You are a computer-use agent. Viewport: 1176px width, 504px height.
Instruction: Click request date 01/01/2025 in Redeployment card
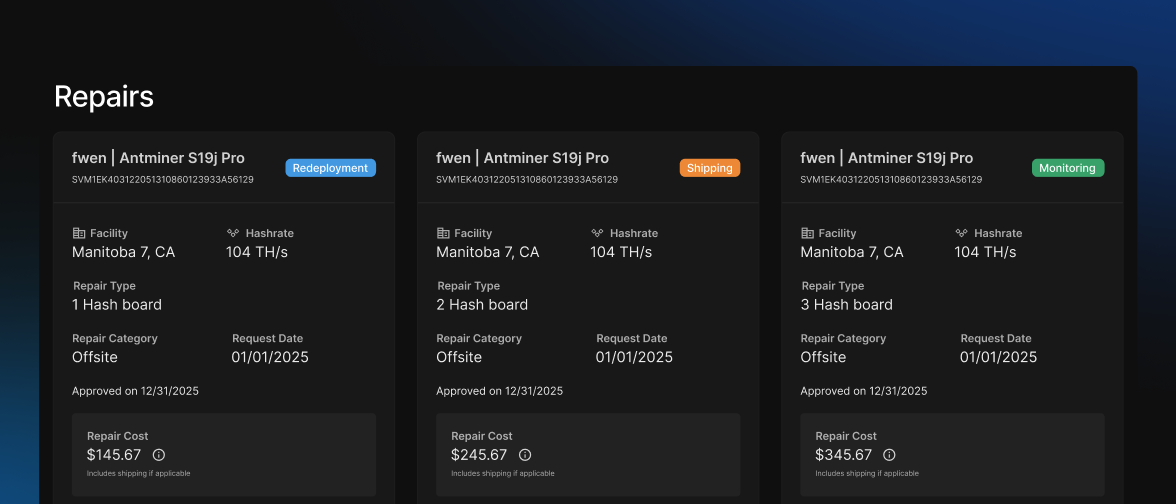coord(270,357)
